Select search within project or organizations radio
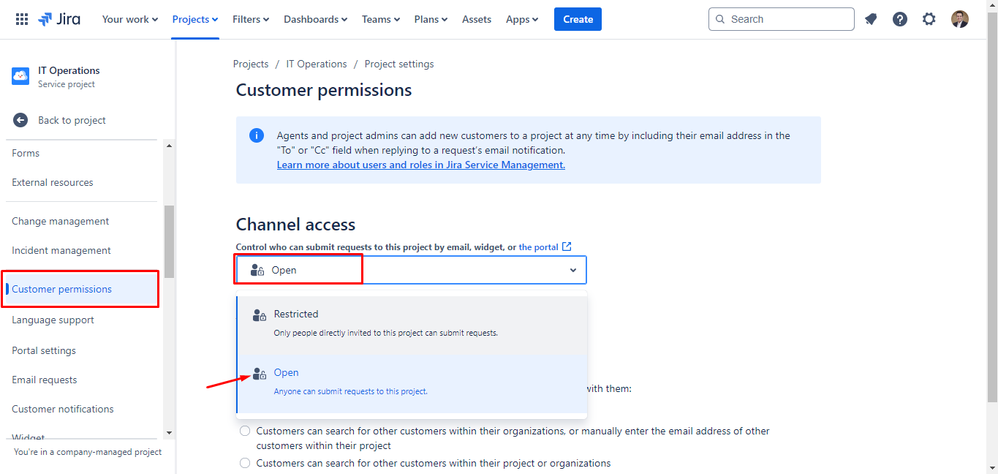Image resolution: width=998 pixels, height=474 pixels. 245,463
